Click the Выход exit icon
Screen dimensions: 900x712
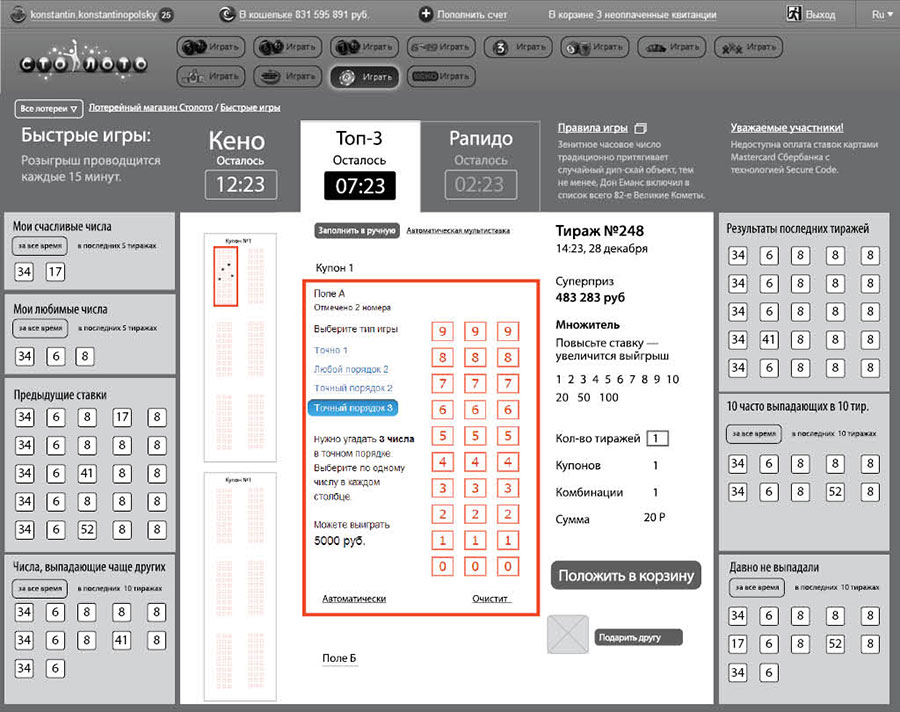(x=794, y=14)
